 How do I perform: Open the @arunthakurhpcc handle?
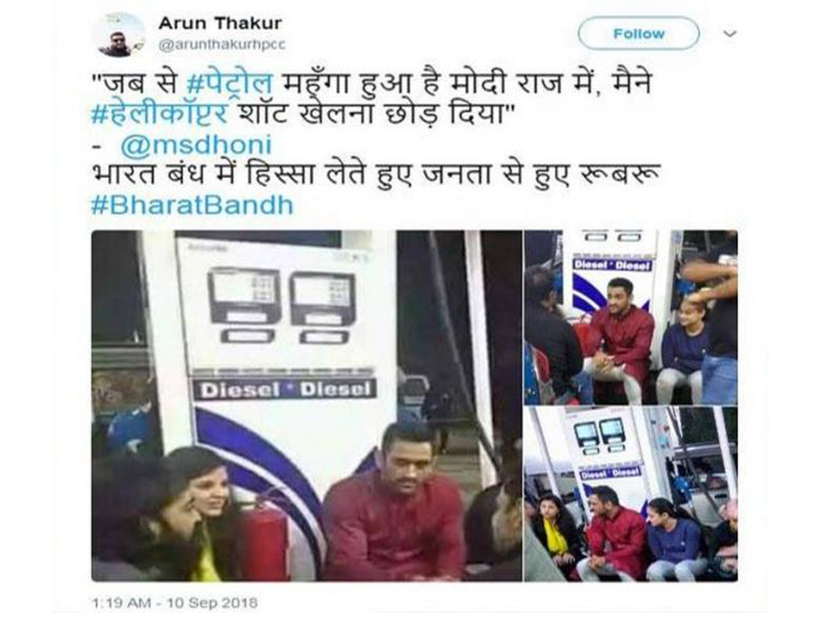point(222,45)
